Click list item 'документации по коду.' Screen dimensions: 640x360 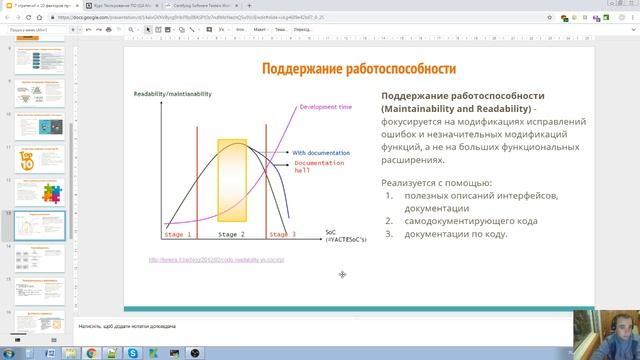[x=456, y=234]
